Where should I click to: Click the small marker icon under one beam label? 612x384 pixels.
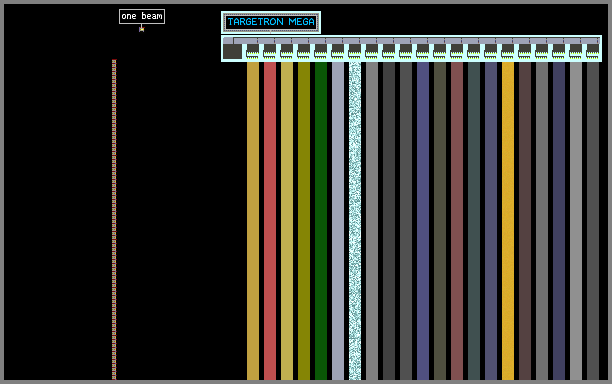click(x=142, y=29)
